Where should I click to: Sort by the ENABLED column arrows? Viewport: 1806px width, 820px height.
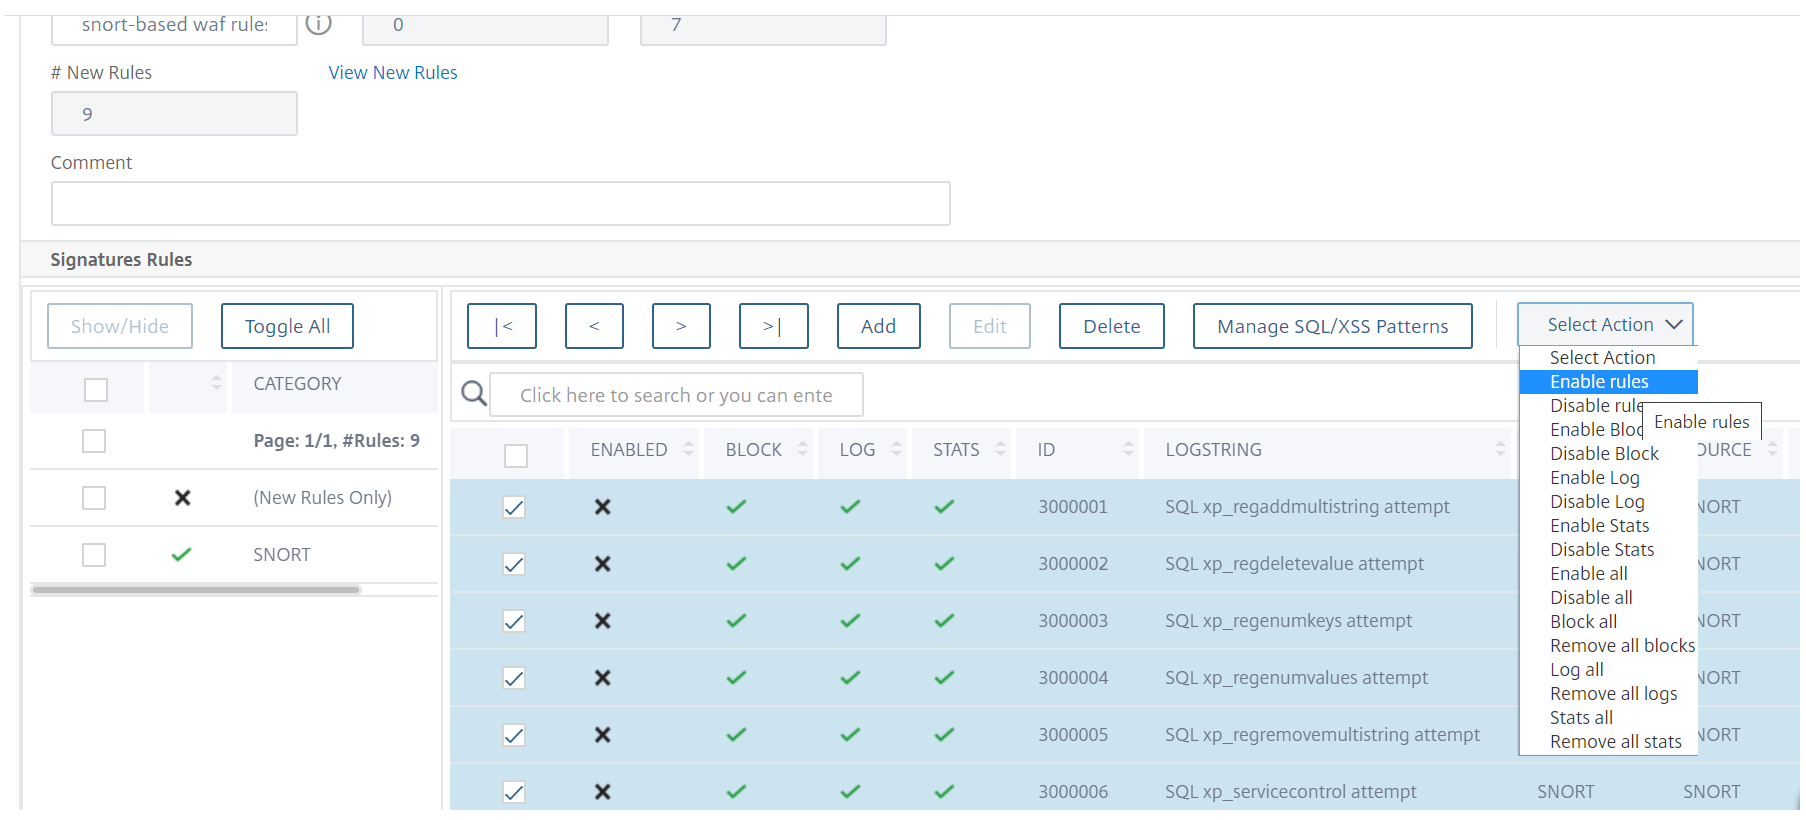click(688, 449)
